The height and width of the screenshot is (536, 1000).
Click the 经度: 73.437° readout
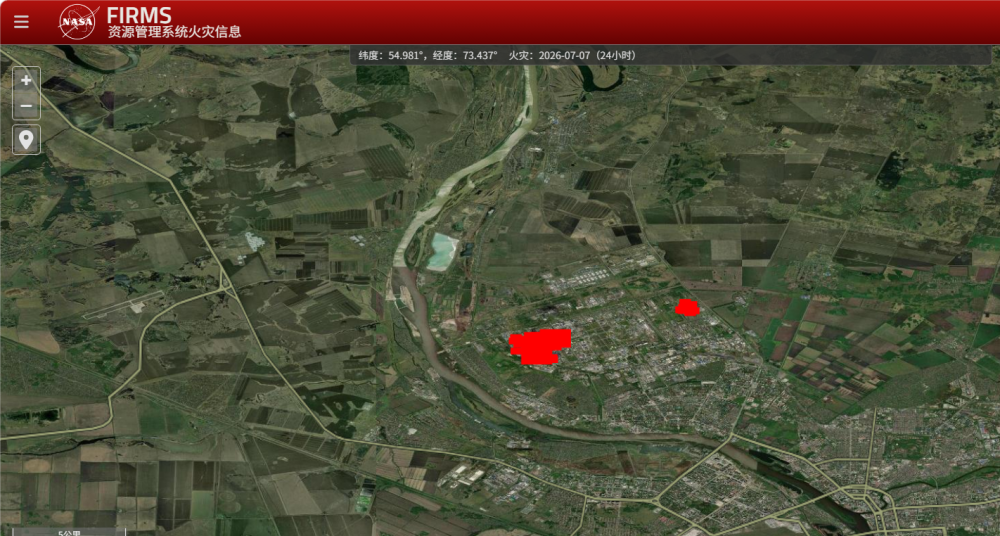tap(466, 56)
